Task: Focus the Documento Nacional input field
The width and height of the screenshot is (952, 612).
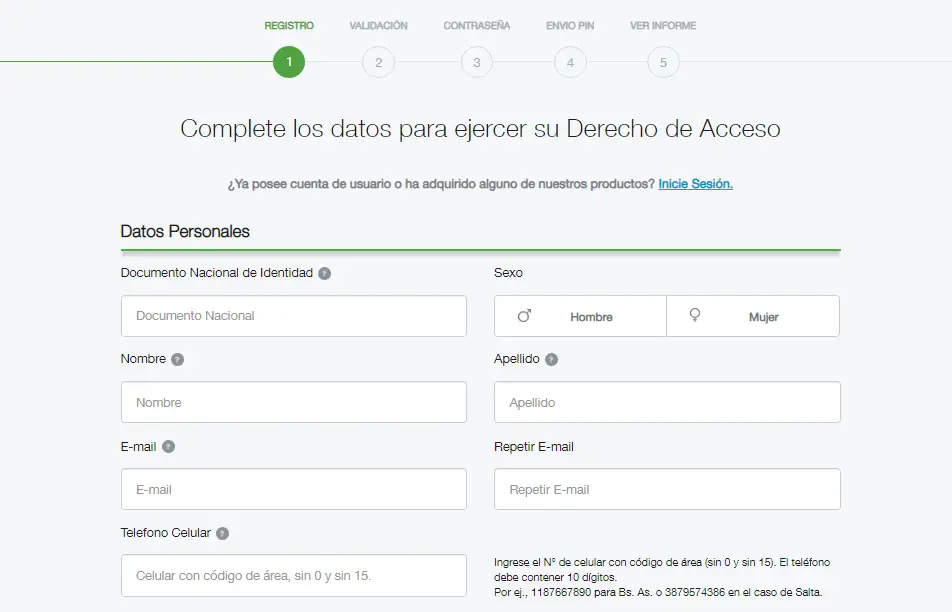Action: coord(294,316)
